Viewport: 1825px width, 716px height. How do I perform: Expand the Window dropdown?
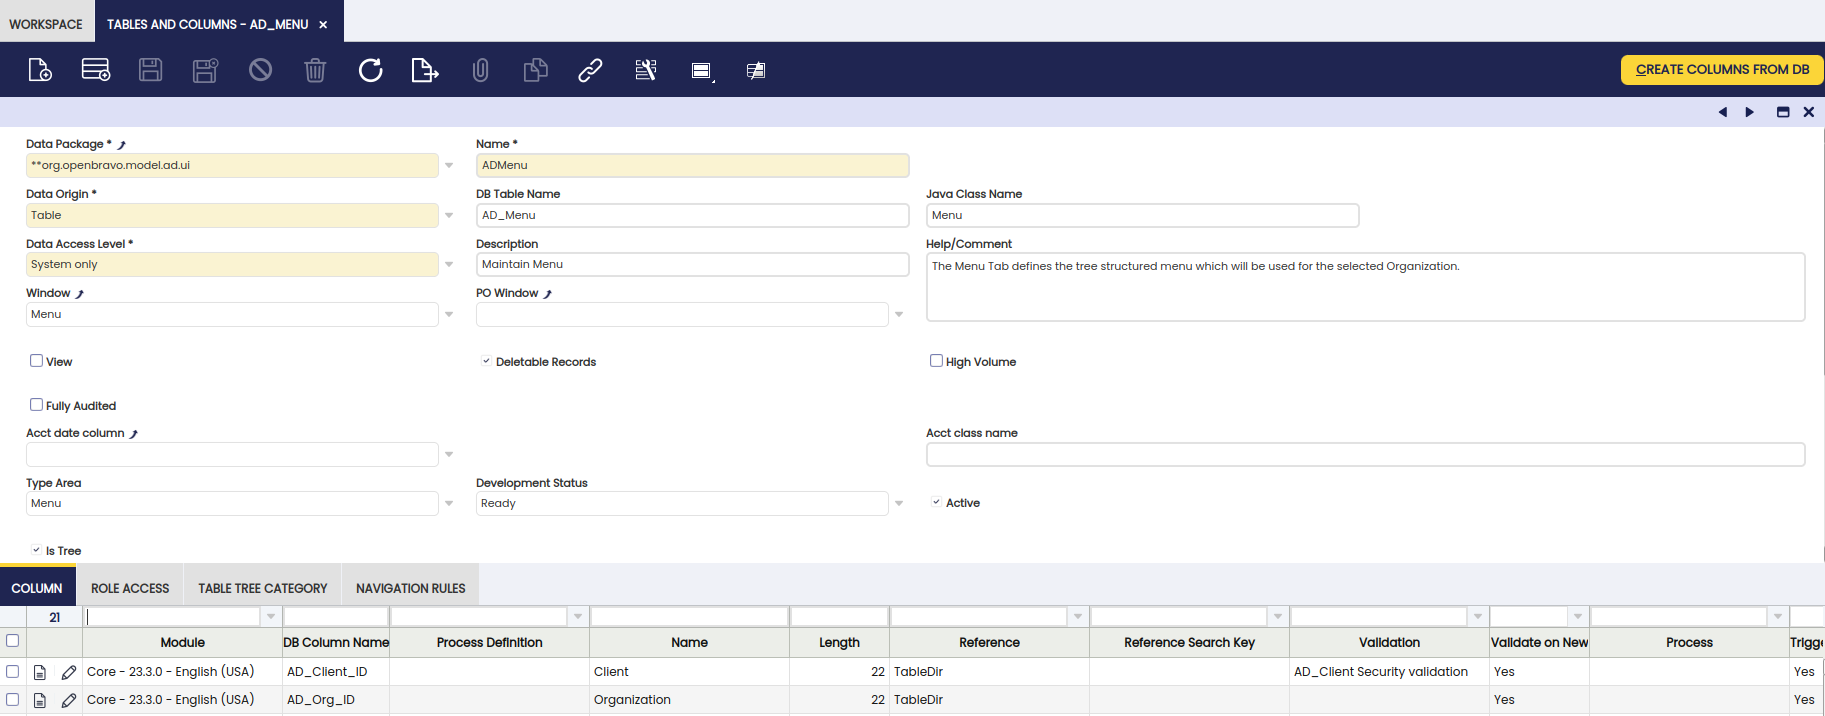click(449, 314)
